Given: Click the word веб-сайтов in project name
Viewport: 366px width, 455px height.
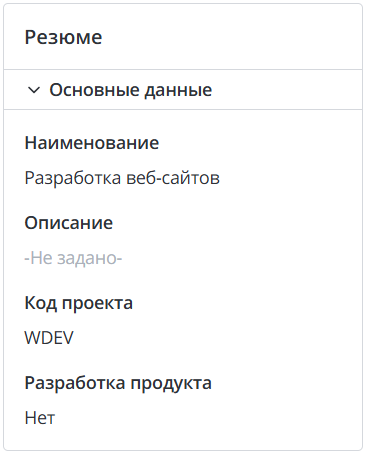Looking at the screenshot, I should point(173,178).
